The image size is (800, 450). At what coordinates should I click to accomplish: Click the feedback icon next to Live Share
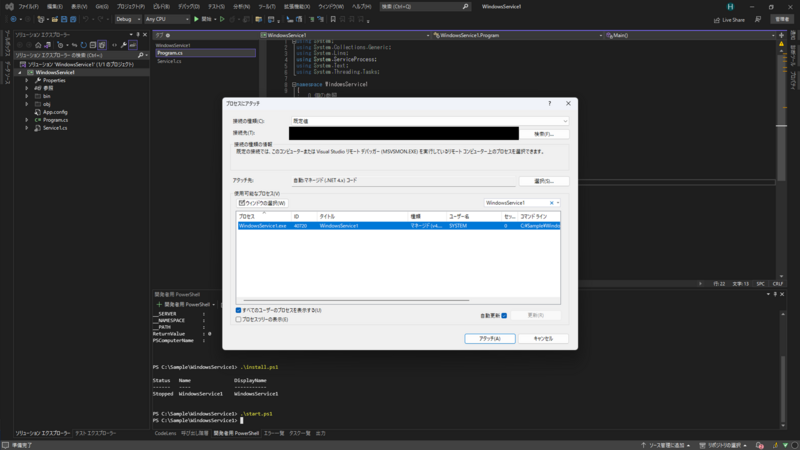pyautogui.click(x=758, y=19)
